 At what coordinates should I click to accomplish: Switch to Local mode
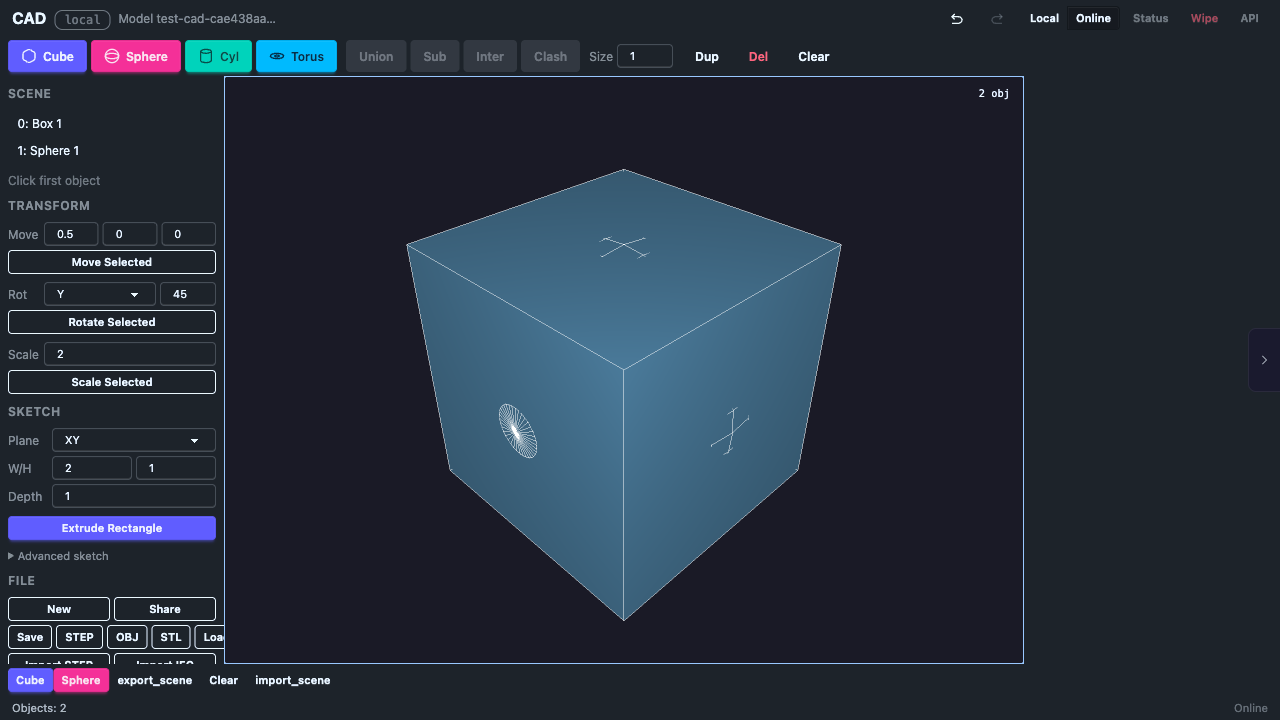click(x=1044, y=18)
